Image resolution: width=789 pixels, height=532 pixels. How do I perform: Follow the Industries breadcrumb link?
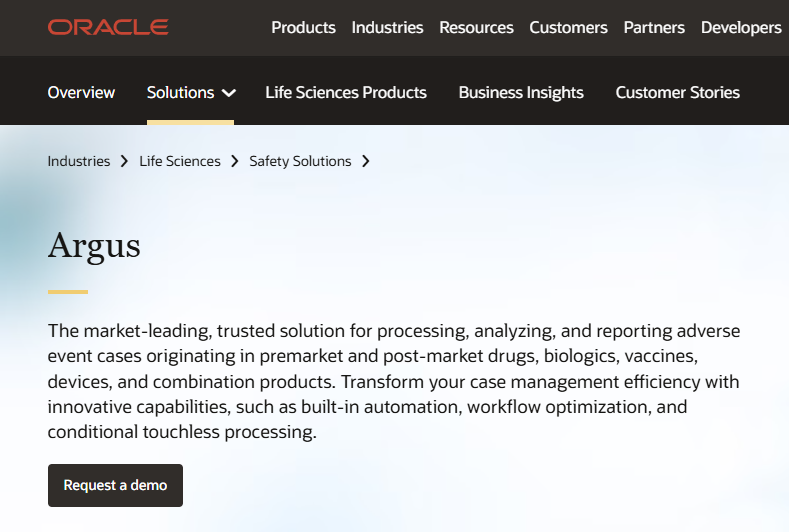(79, 160)
